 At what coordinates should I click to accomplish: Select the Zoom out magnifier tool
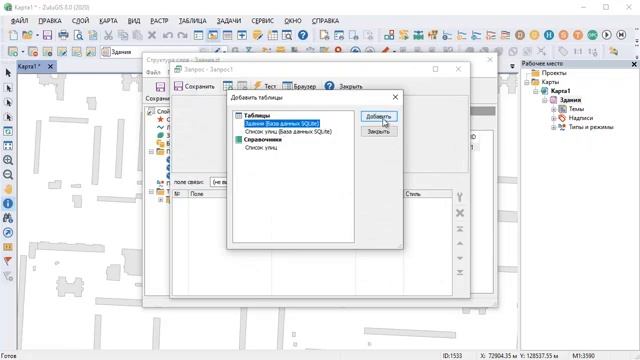click(x=8, y=175)
